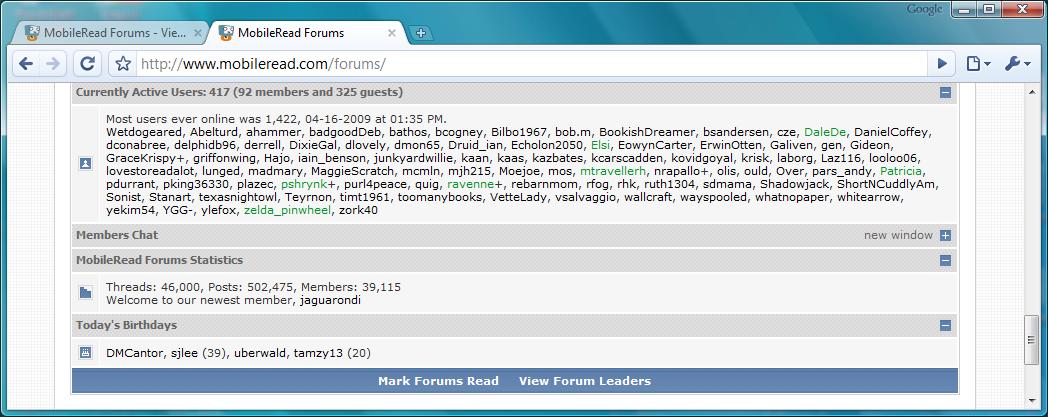Click the Go arrow beside the address bar
The width and height of the screenshot is (1048, 417).
pos(942,63)
